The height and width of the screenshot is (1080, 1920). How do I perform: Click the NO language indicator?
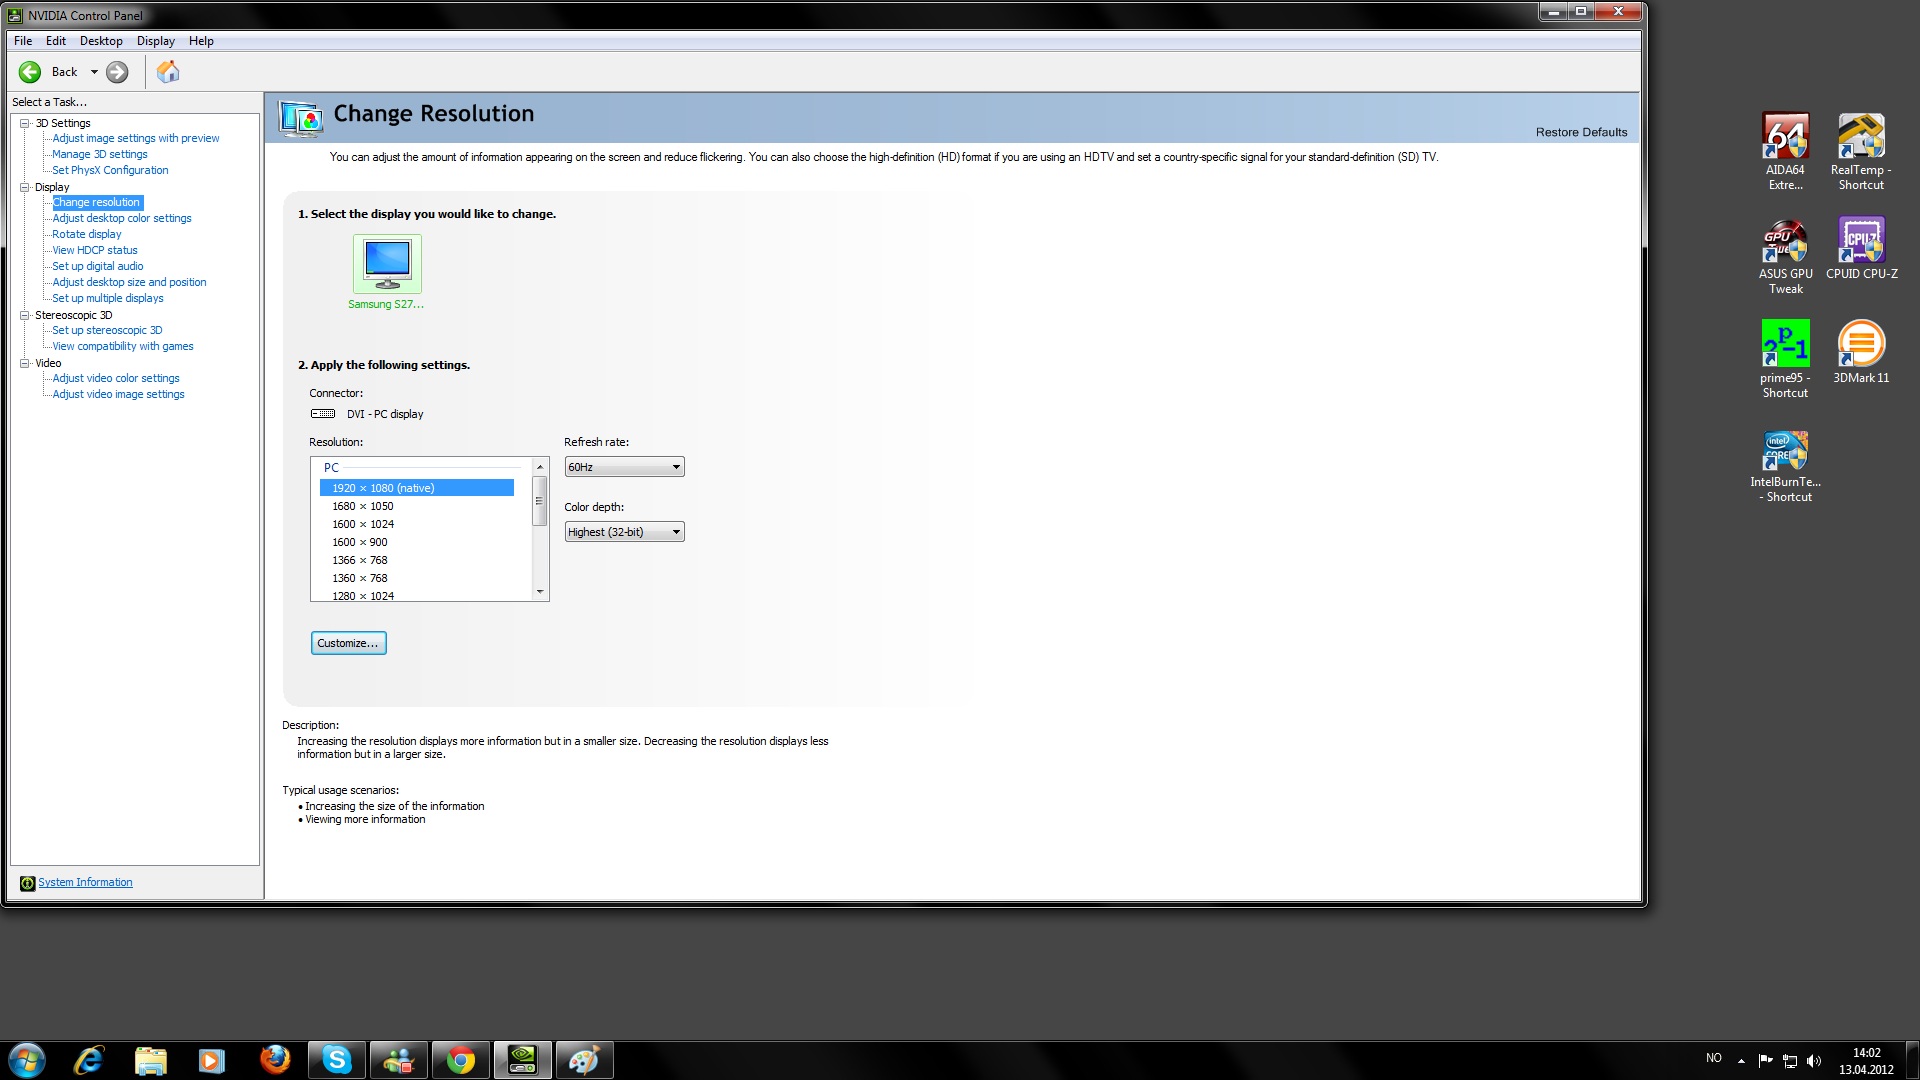coord(1714,1058)
